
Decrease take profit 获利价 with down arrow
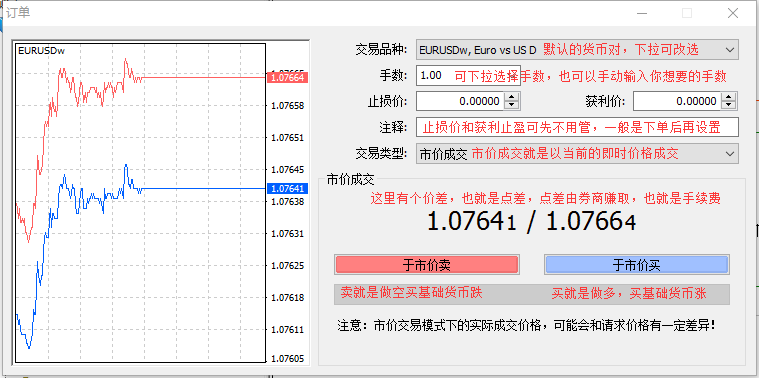(729, 105)
